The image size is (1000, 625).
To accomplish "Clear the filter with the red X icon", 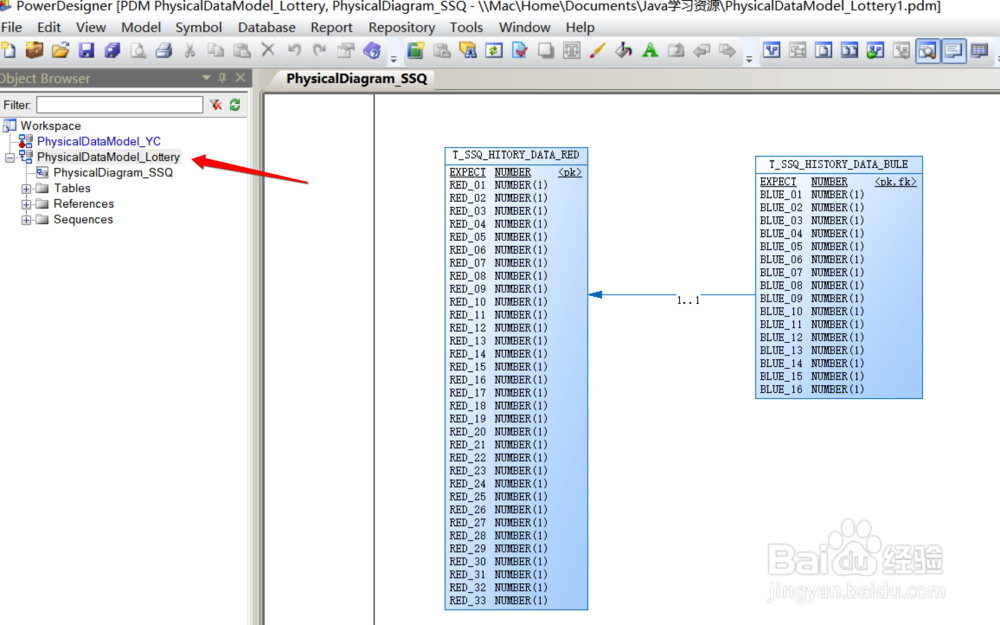I will click(216, 105).
